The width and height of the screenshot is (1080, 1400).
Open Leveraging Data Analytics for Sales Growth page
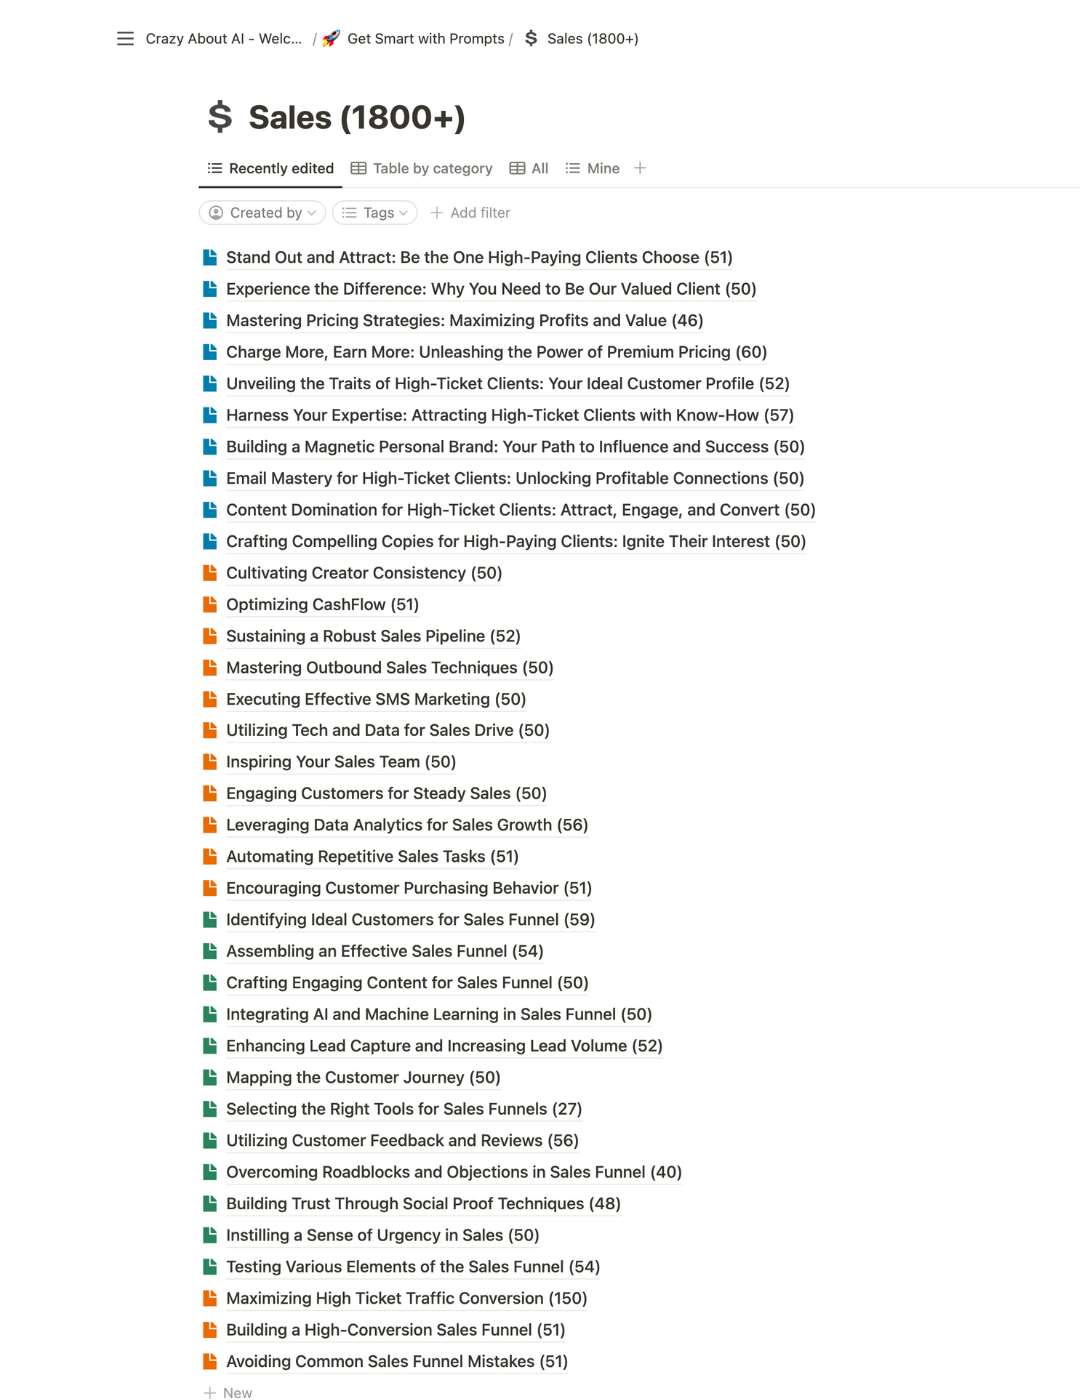pos(407,825)
